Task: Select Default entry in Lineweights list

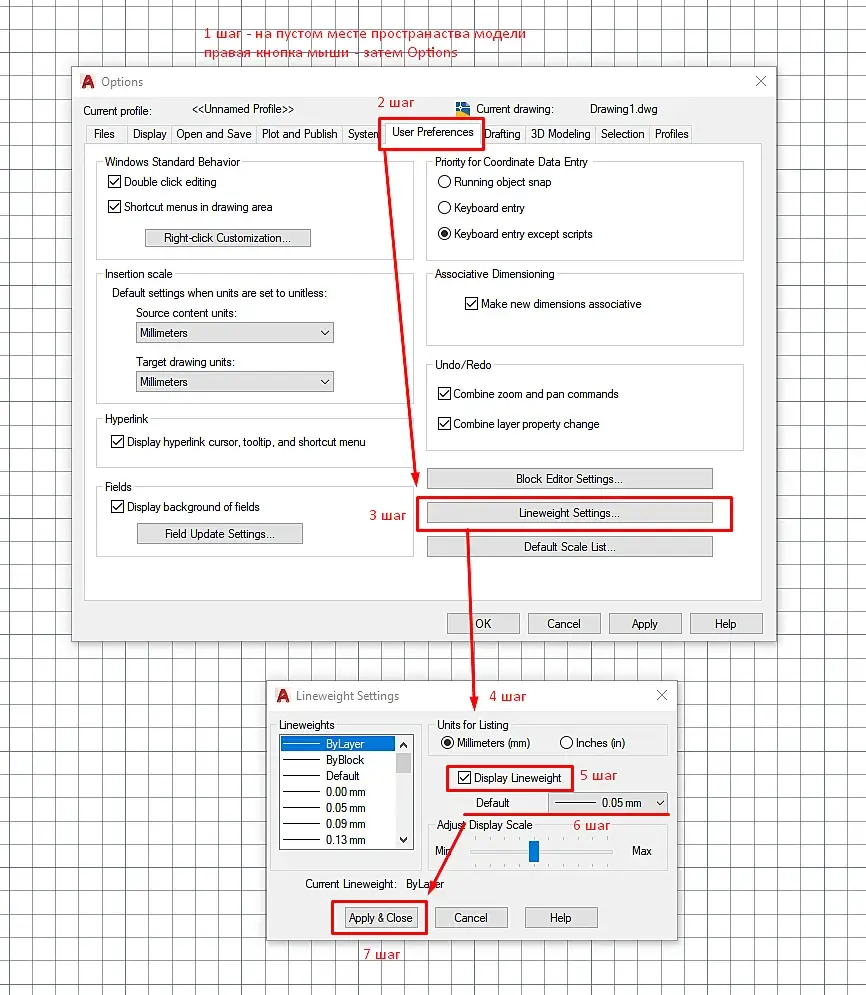Action: tap(338, 775)
